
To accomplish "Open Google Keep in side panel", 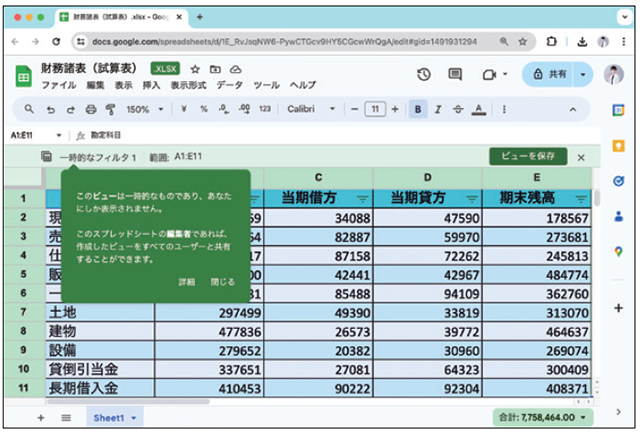I will [618, 146].
